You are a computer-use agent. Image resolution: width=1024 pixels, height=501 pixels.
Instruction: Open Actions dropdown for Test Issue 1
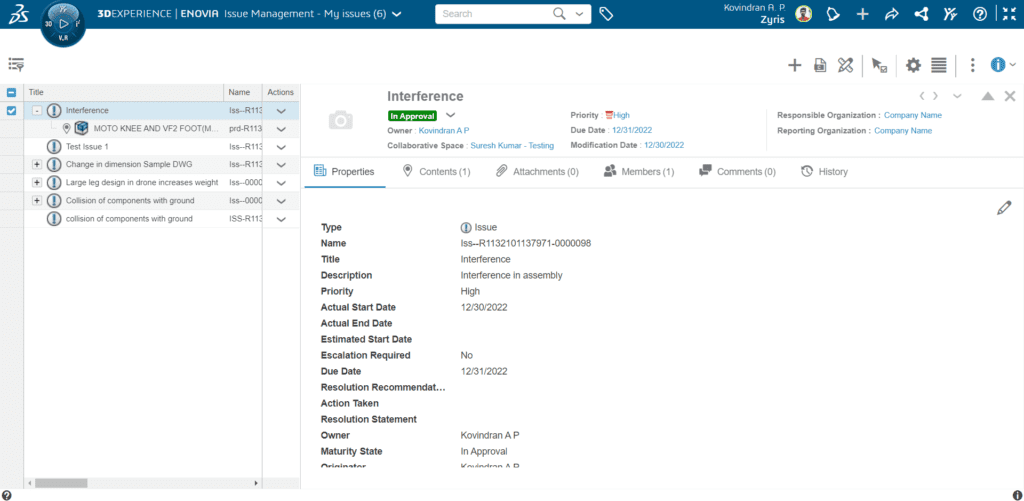pyautogui.click(x=281, y=147)
